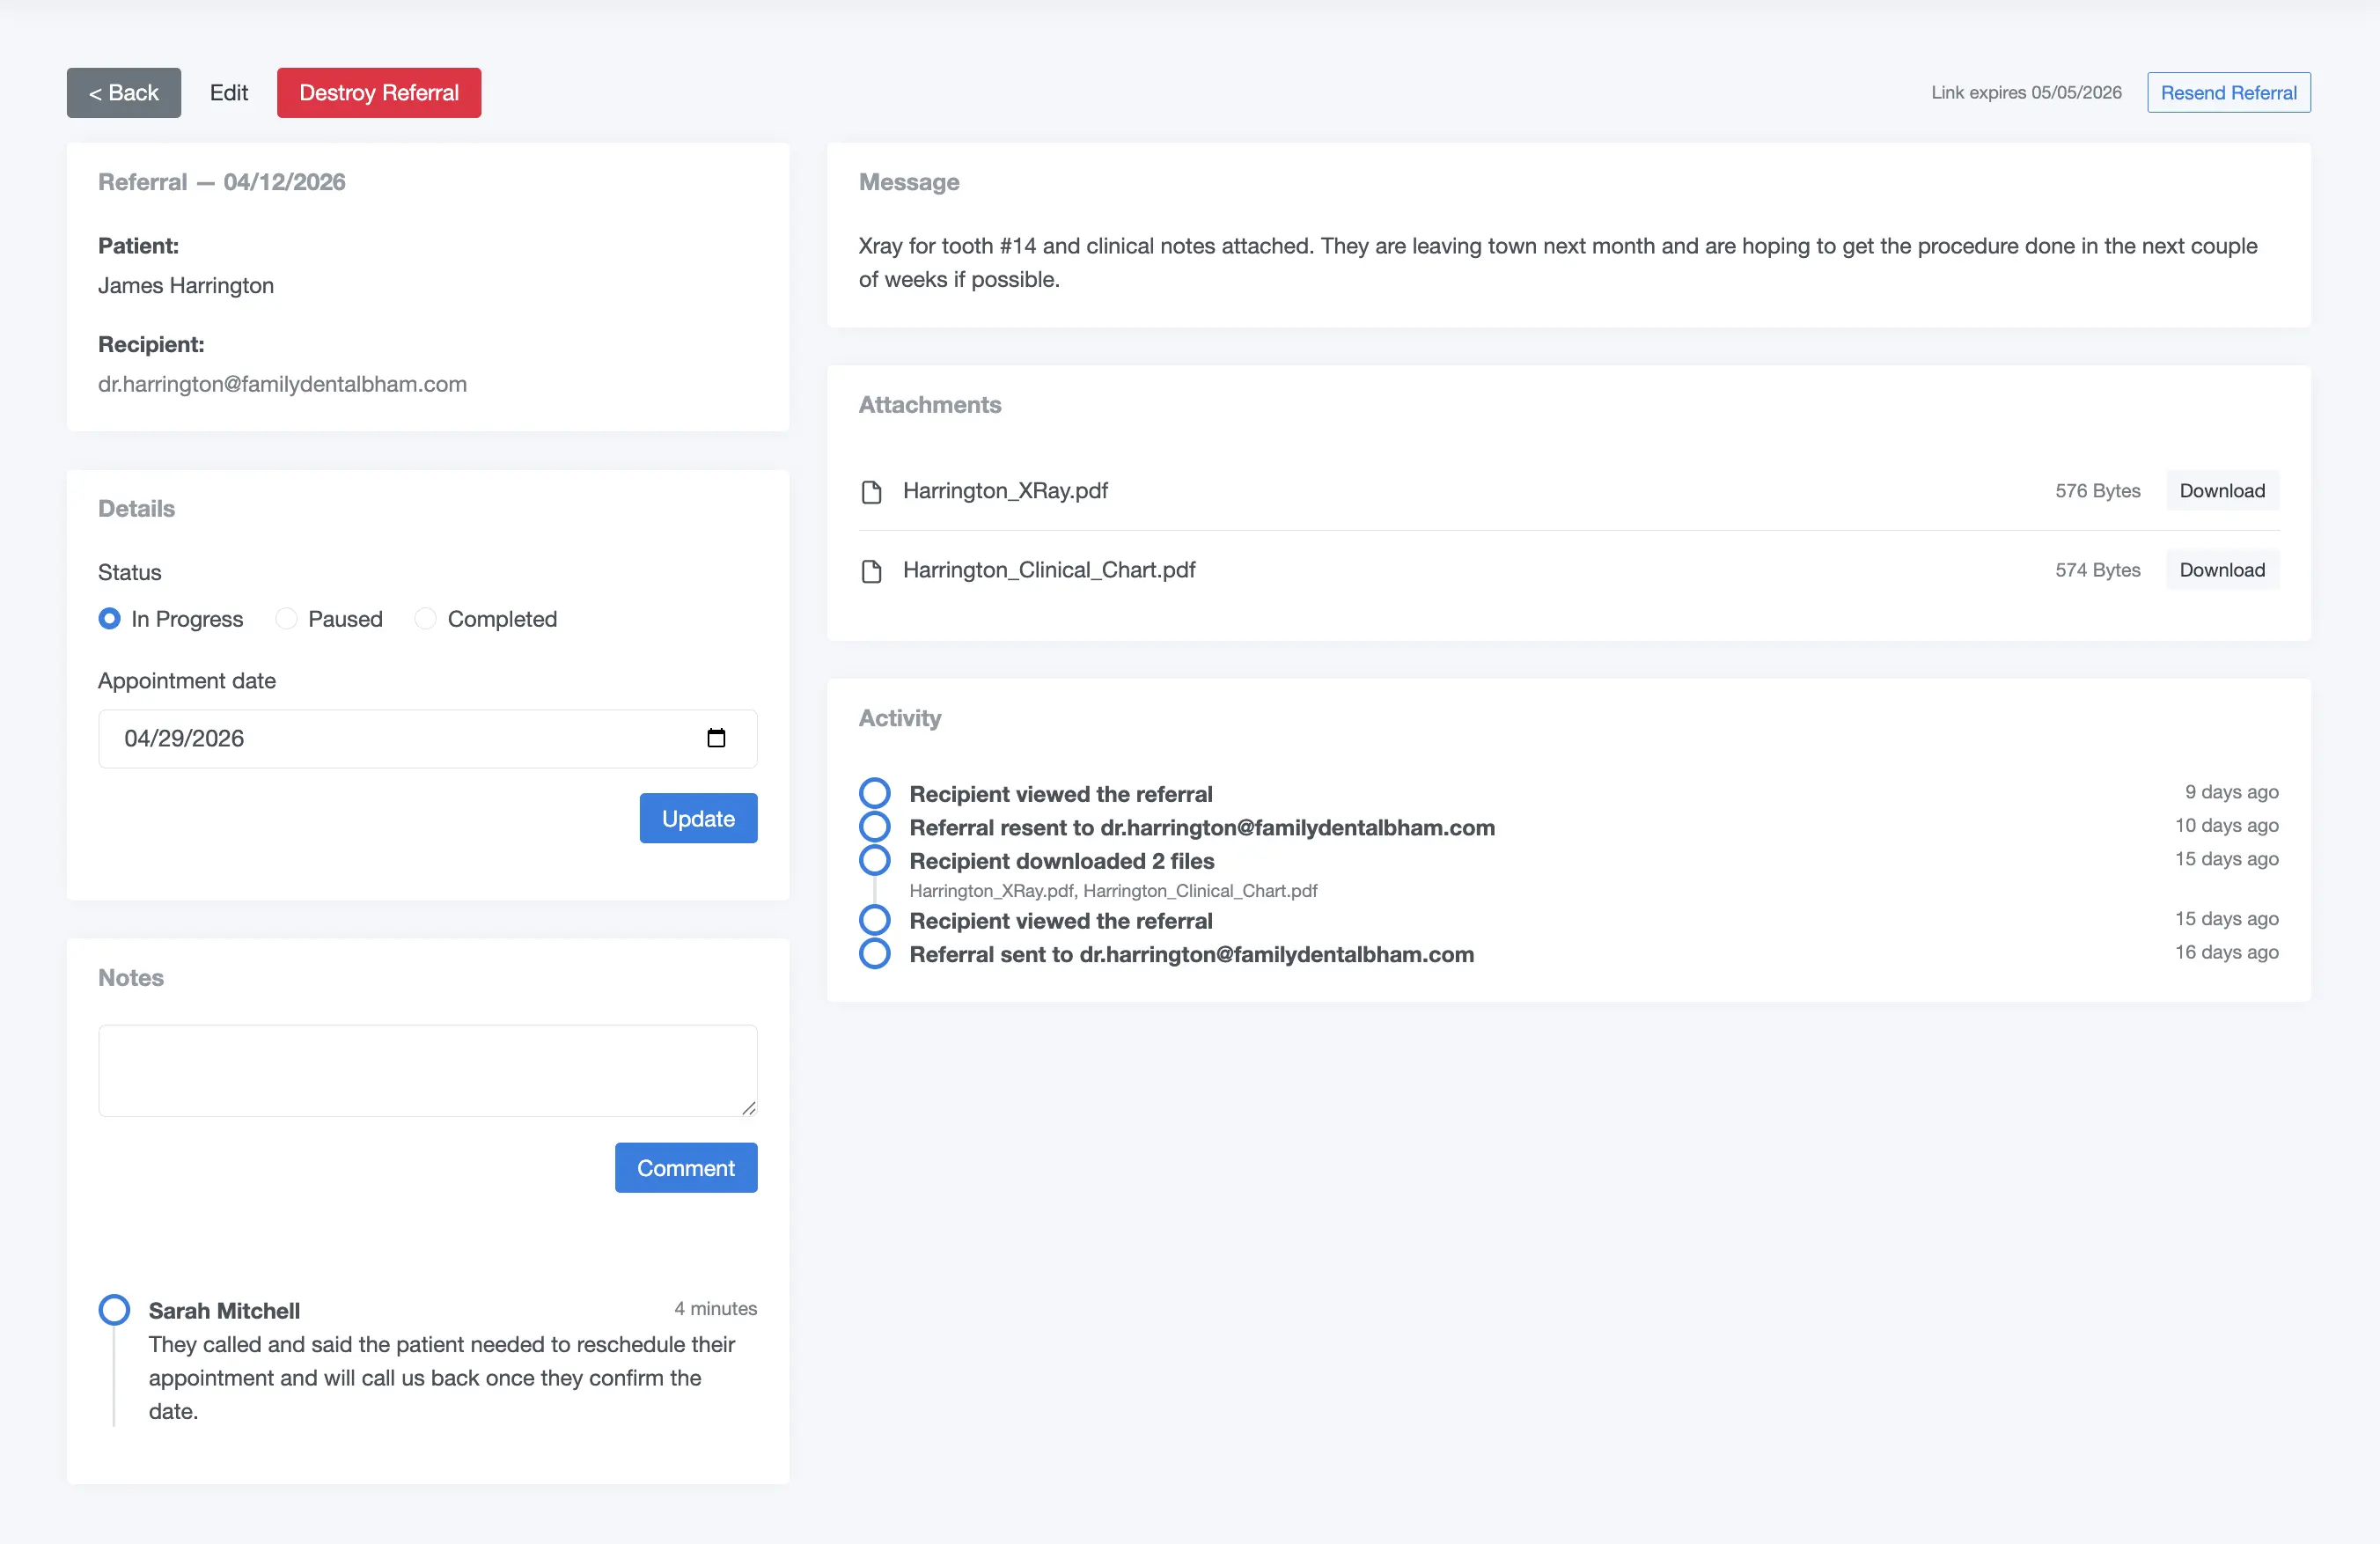Set status to Paused
2380x1544 pixels.
(287, 619)
